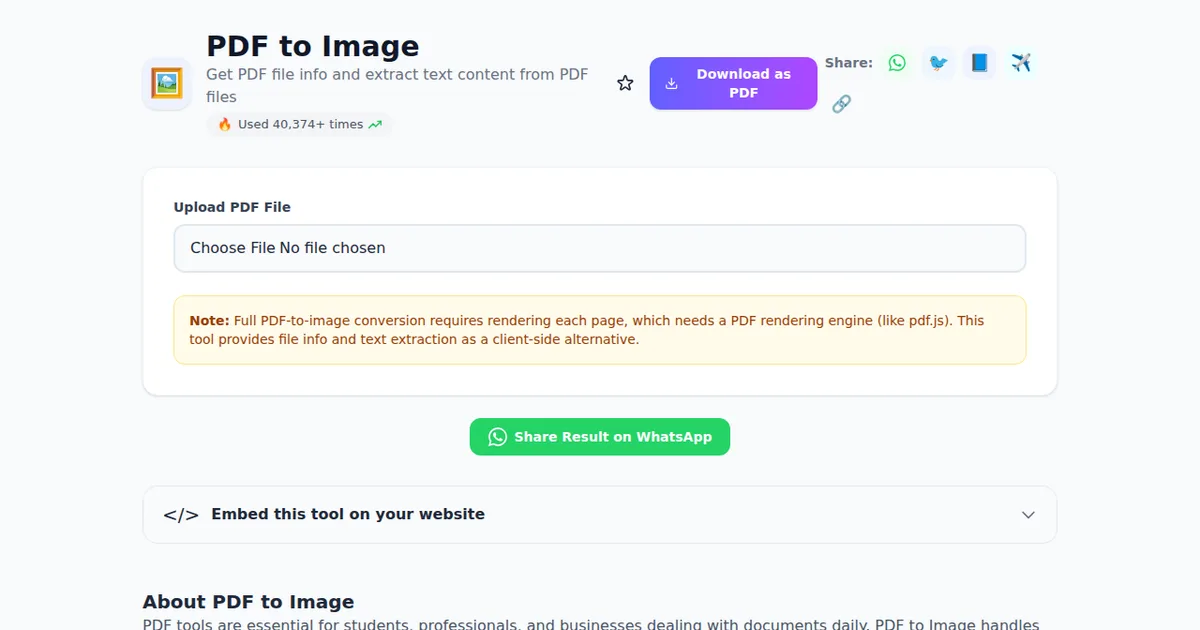Click the About PDF to Image section title

pyautogui.click(x=248, y=601)
